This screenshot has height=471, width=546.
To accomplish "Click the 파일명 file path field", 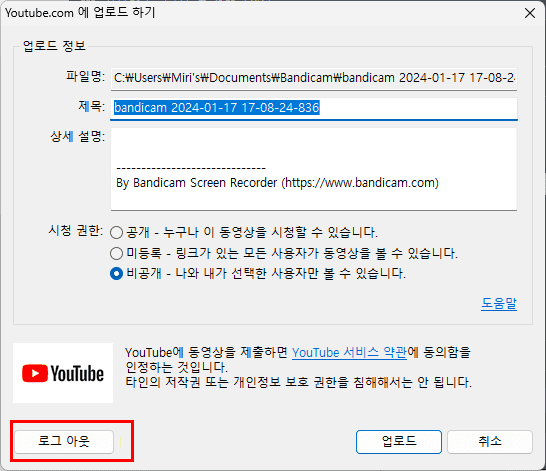I will point(314,78).
